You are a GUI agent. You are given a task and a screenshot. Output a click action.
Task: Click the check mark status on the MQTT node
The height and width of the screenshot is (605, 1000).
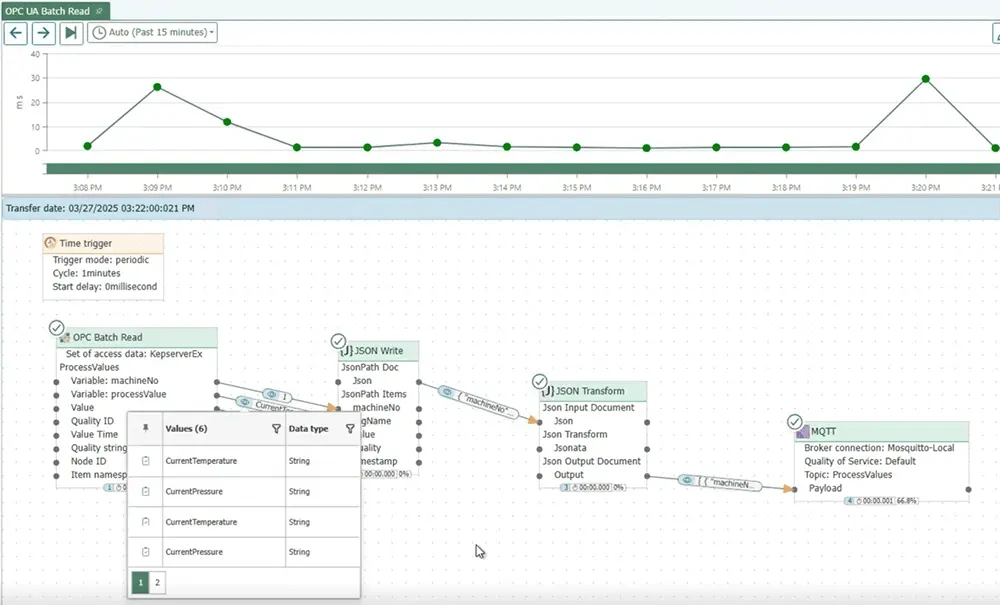[x=795, y=422]
